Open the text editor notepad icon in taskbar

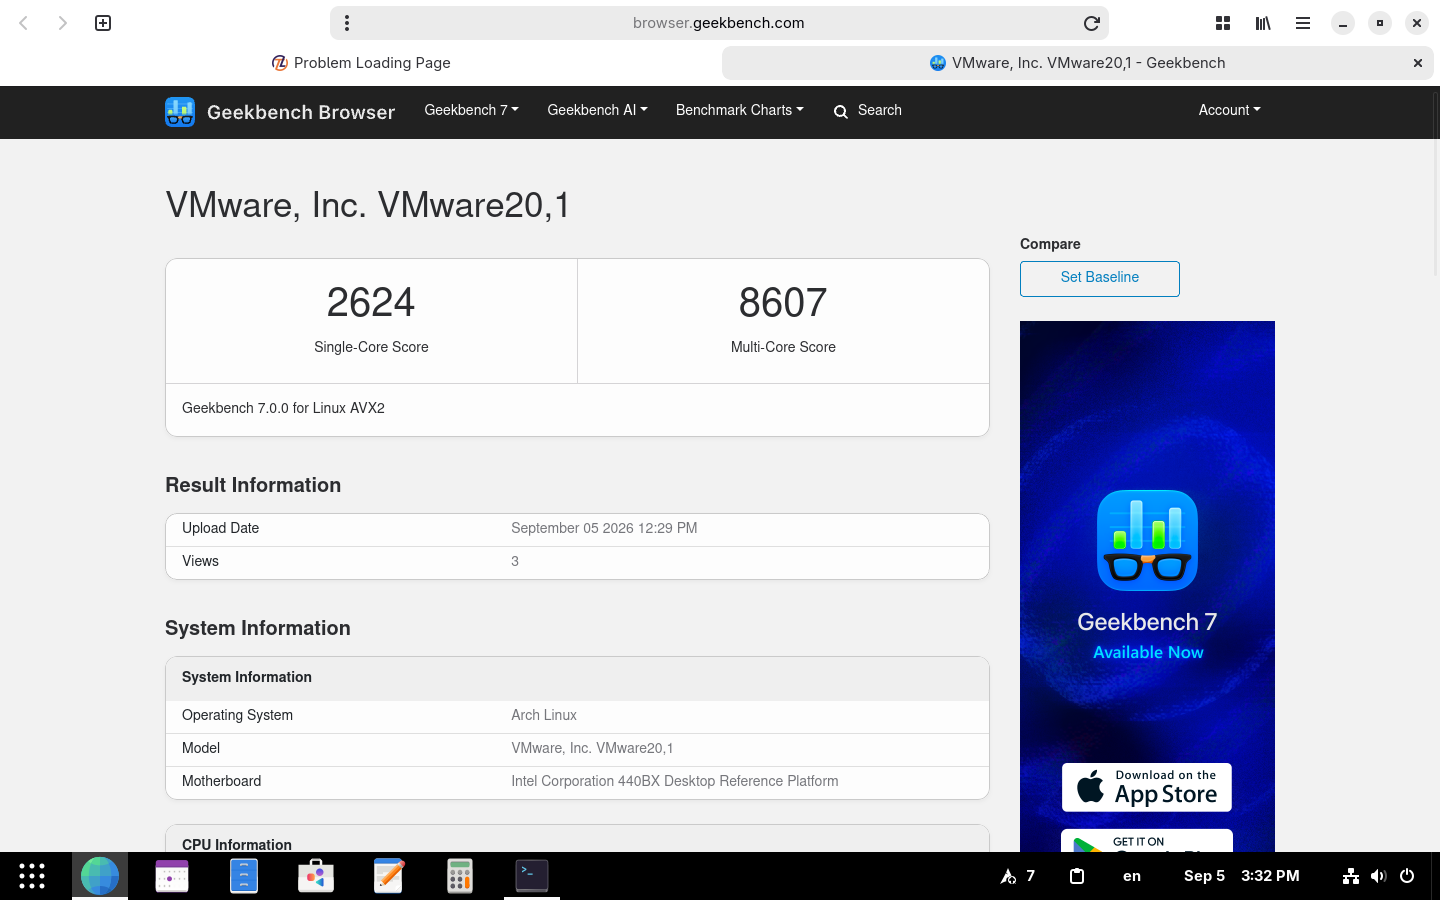pos(388,876)
